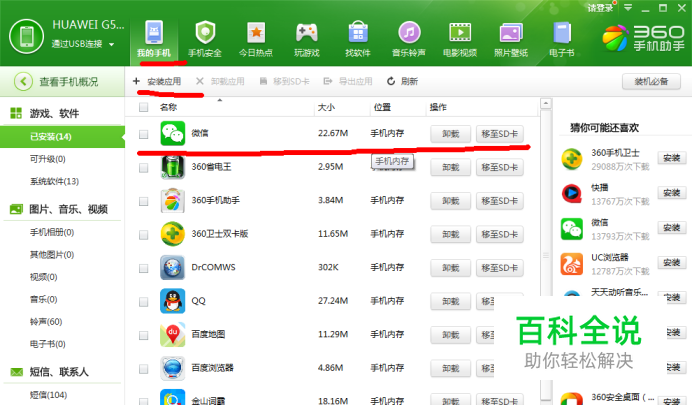
Task: Check the box for QQ
Action: coord(143,302)
